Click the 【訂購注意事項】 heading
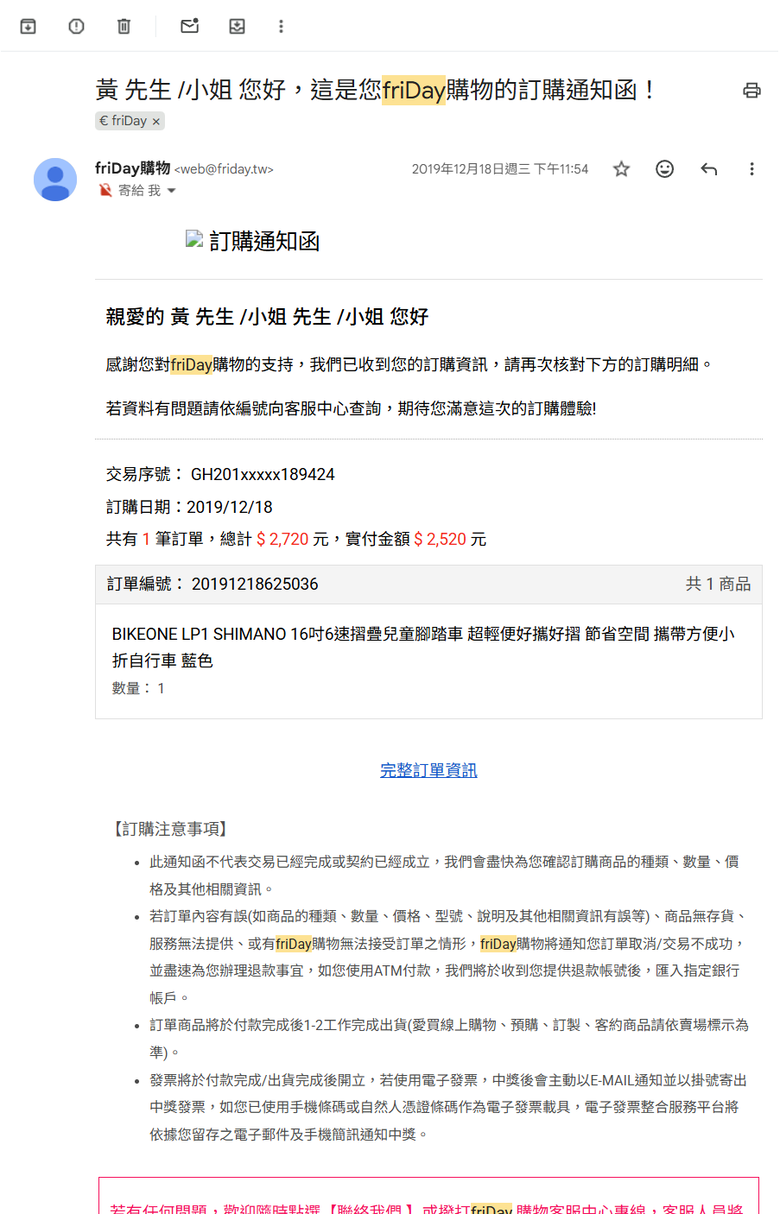Screen dimensions: 780x1214 170,829
